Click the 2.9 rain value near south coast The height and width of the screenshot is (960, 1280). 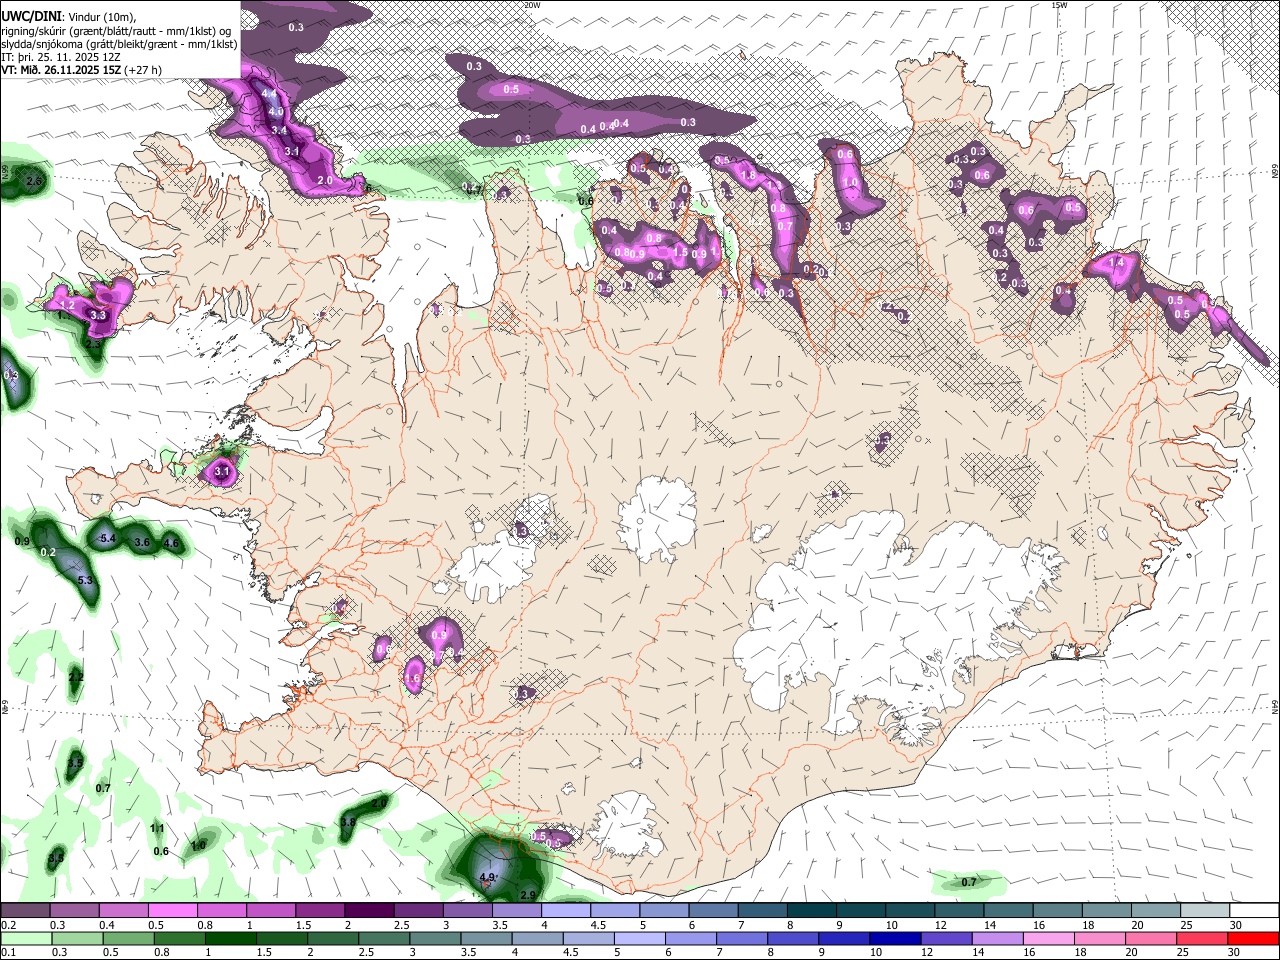click(529, 894)
